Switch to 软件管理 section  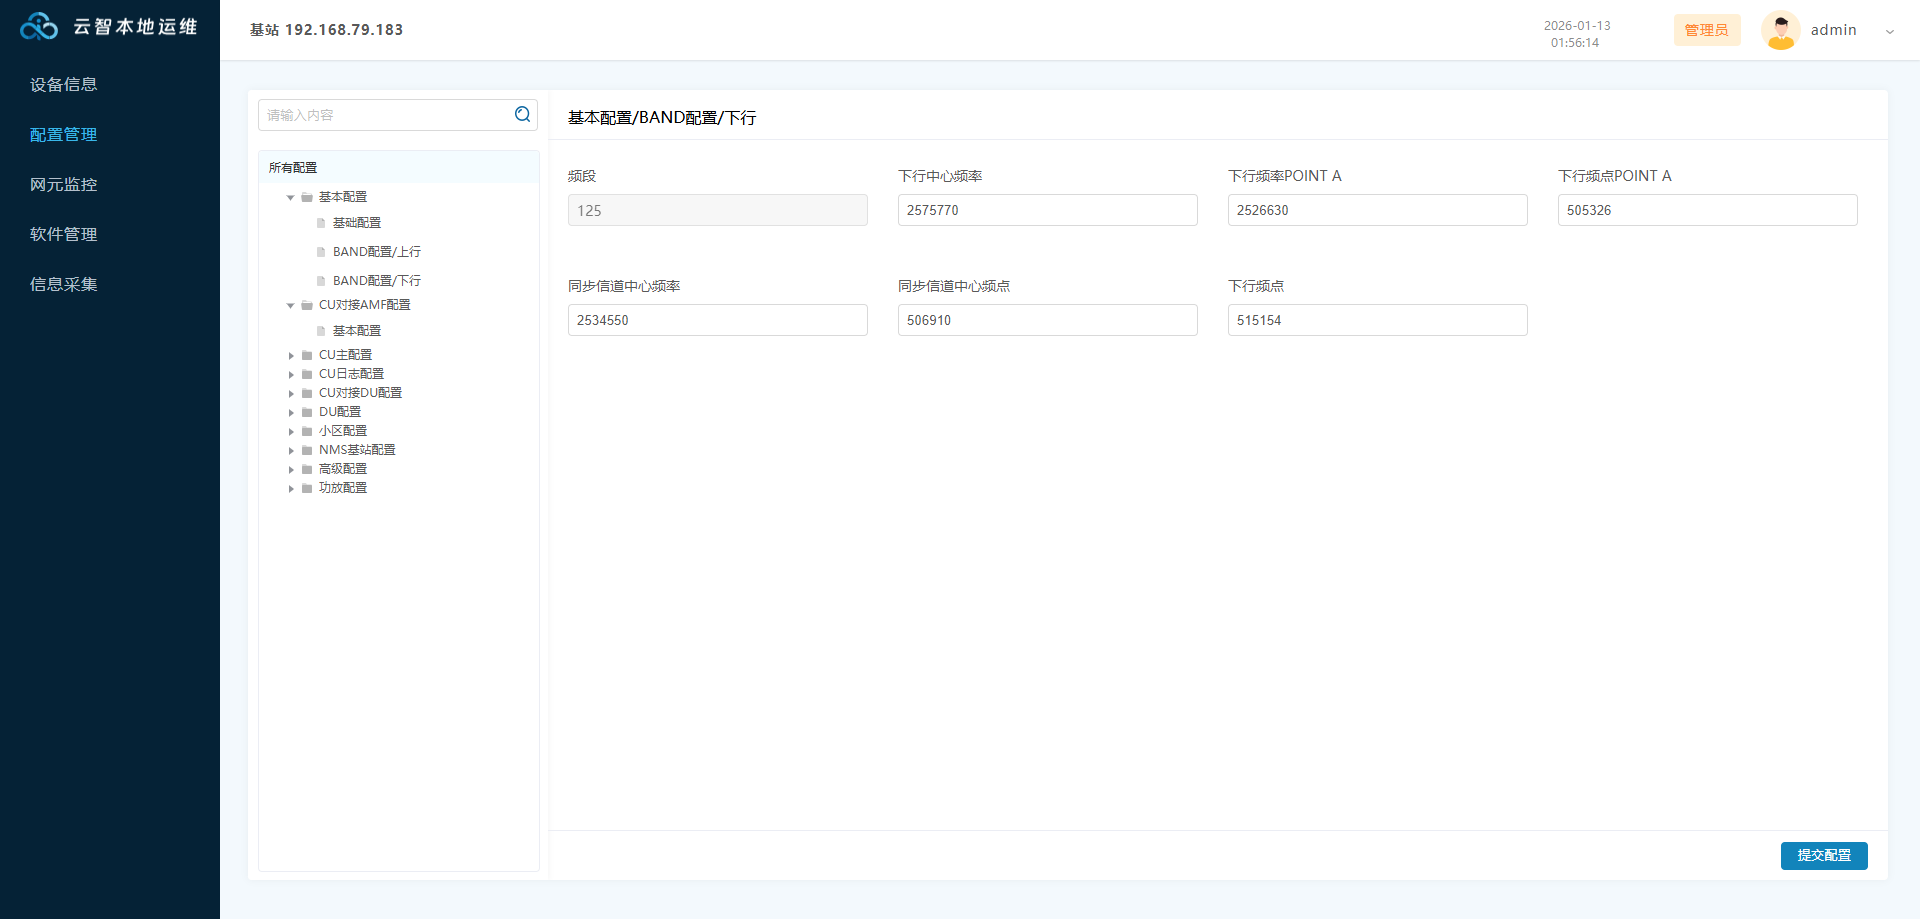pyautogui.click(x=64, y=235)
